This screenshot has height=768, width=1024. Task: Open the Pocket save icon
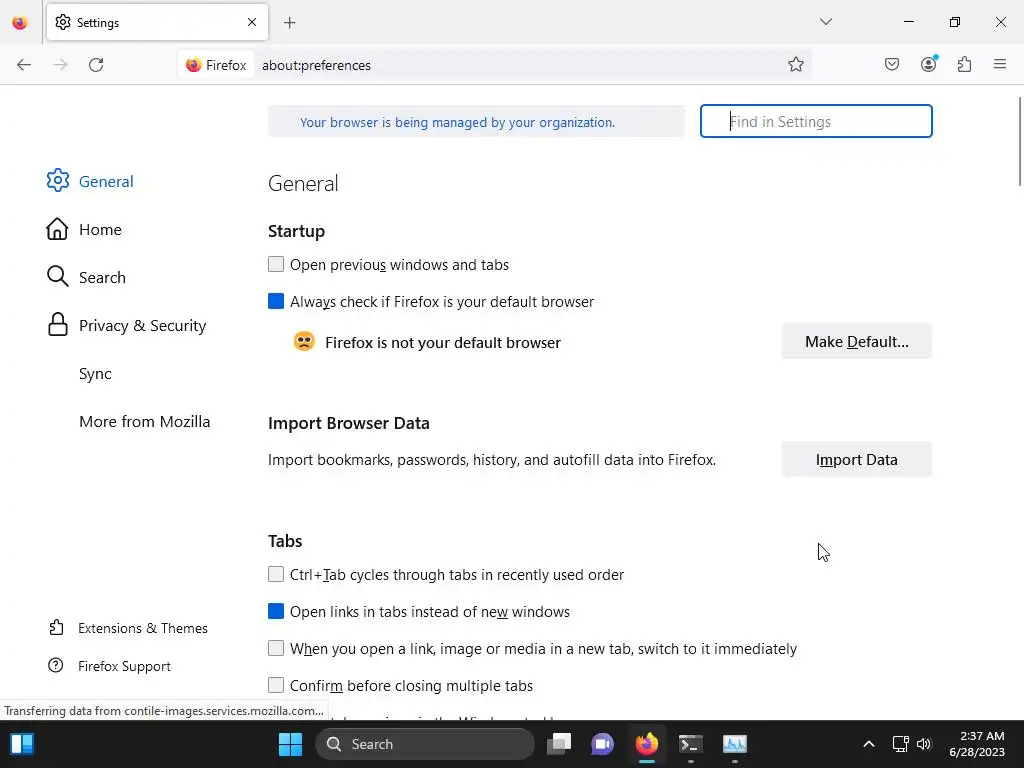(x=891, y=65)
